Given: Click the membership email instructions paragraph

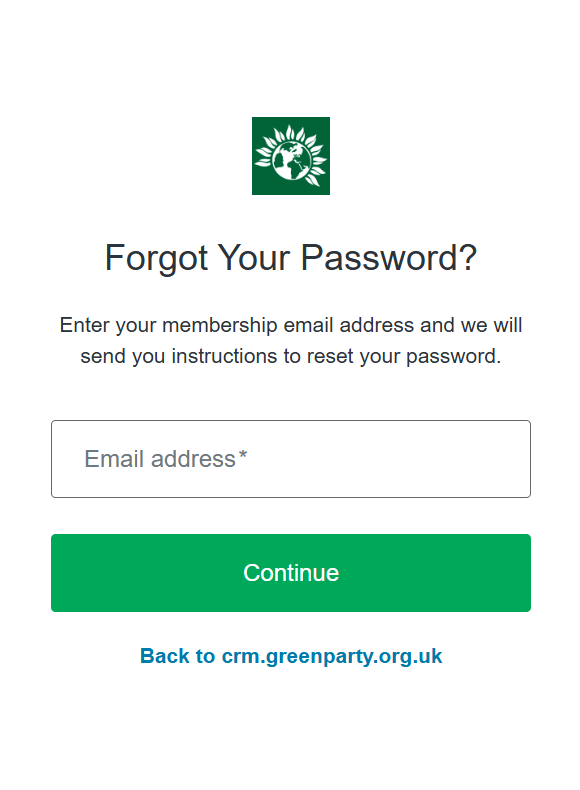Looking at the screenshot, I should pyautogui.click(x=291, y=341).
